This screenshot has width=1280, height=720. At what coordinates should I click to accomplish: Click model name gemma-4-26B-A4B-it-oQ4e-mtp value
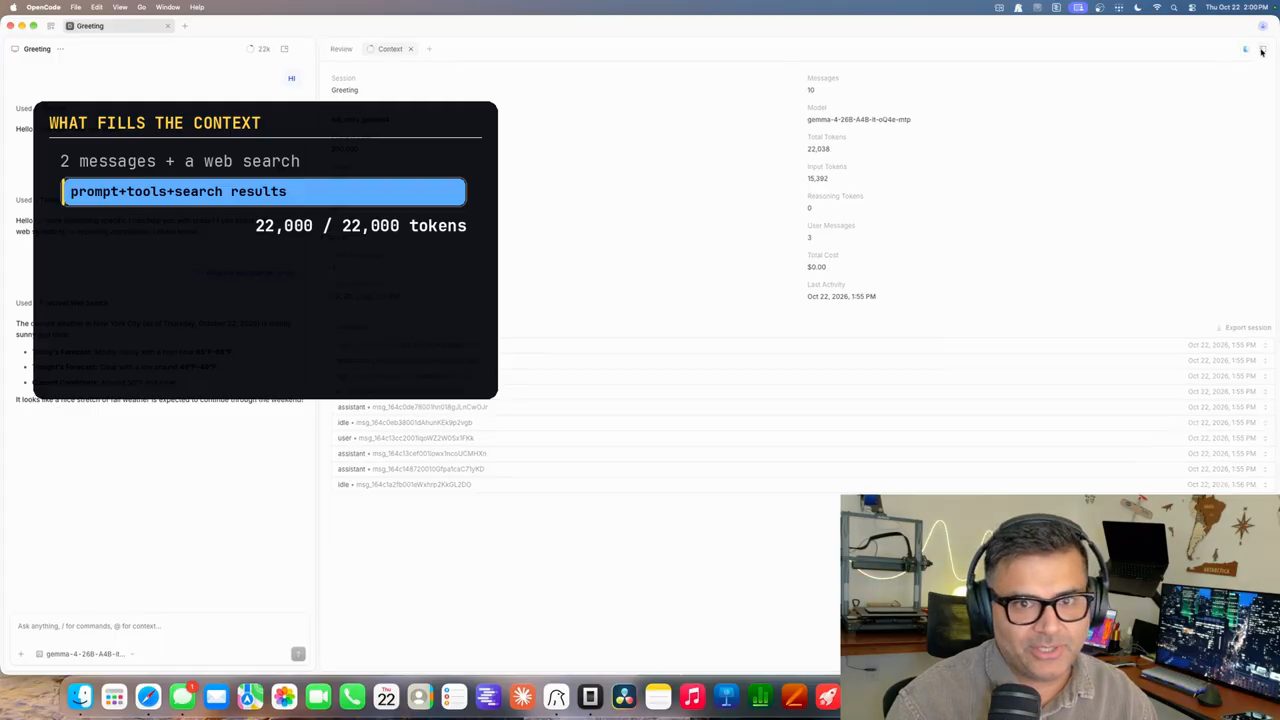point(859,120)
